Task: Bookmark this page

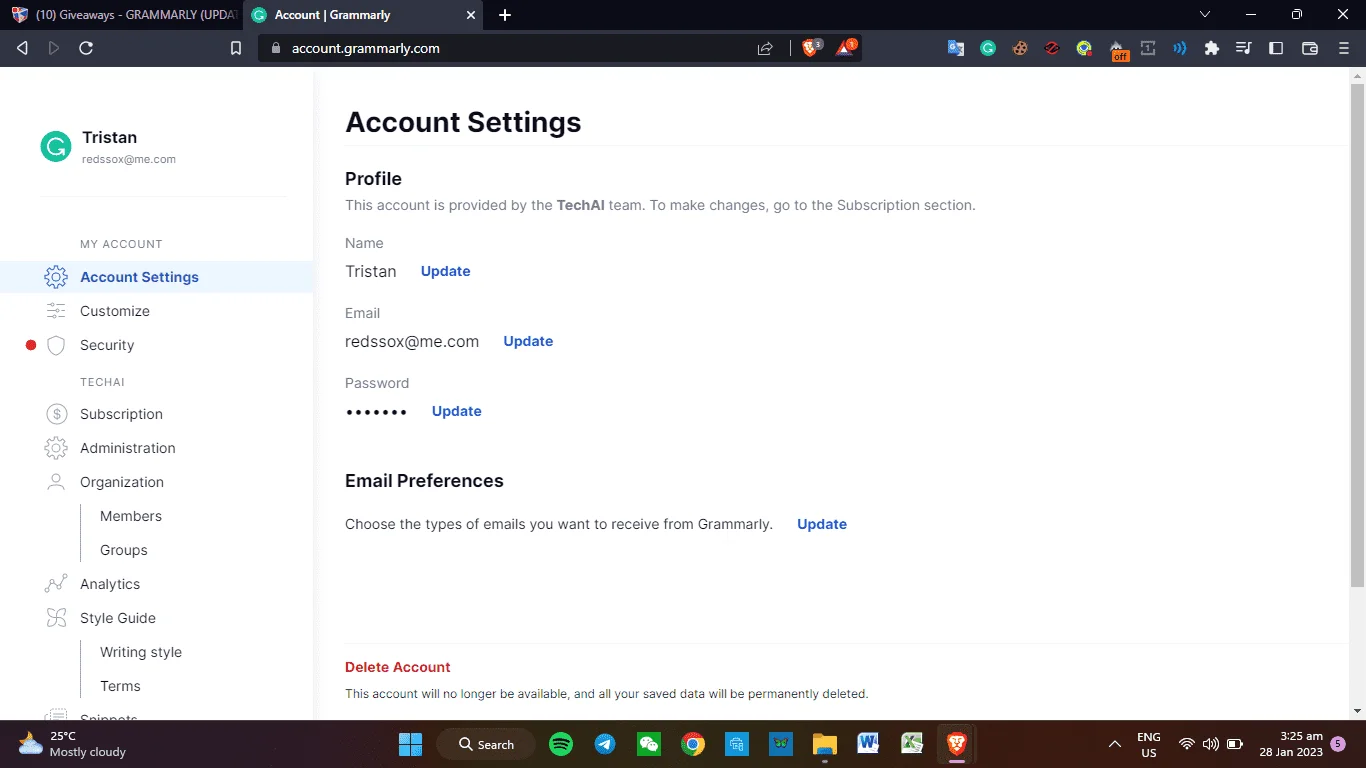Action: 236,48
